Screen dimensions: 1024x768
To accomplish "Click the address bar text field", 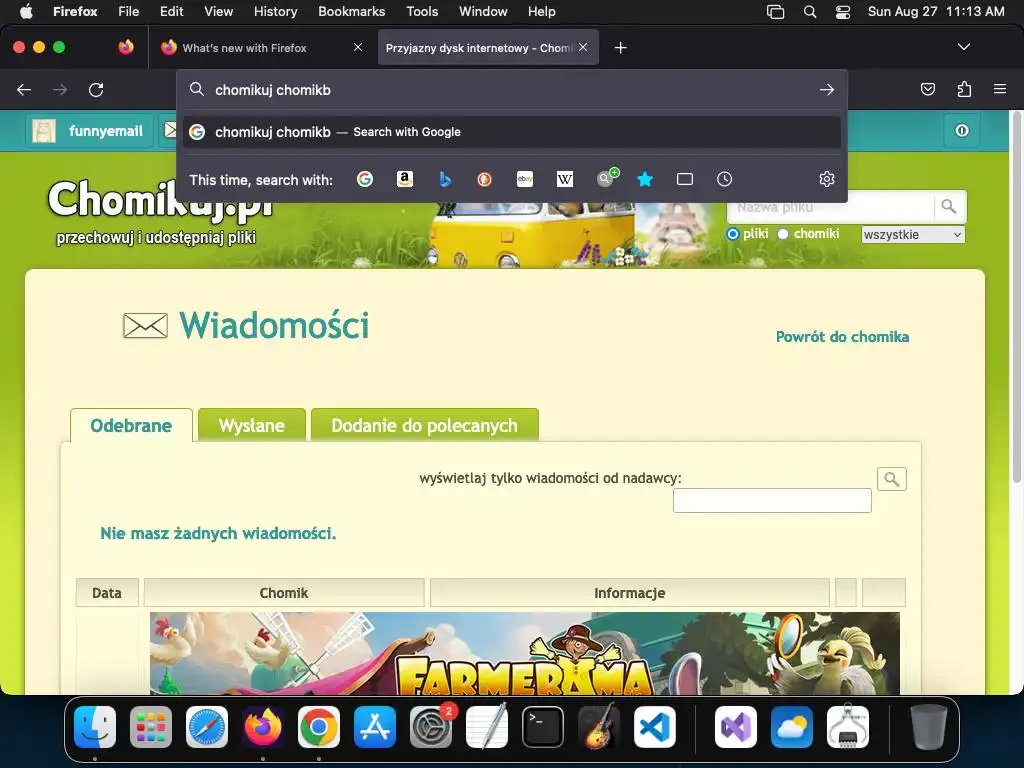I will pos(513,89).
